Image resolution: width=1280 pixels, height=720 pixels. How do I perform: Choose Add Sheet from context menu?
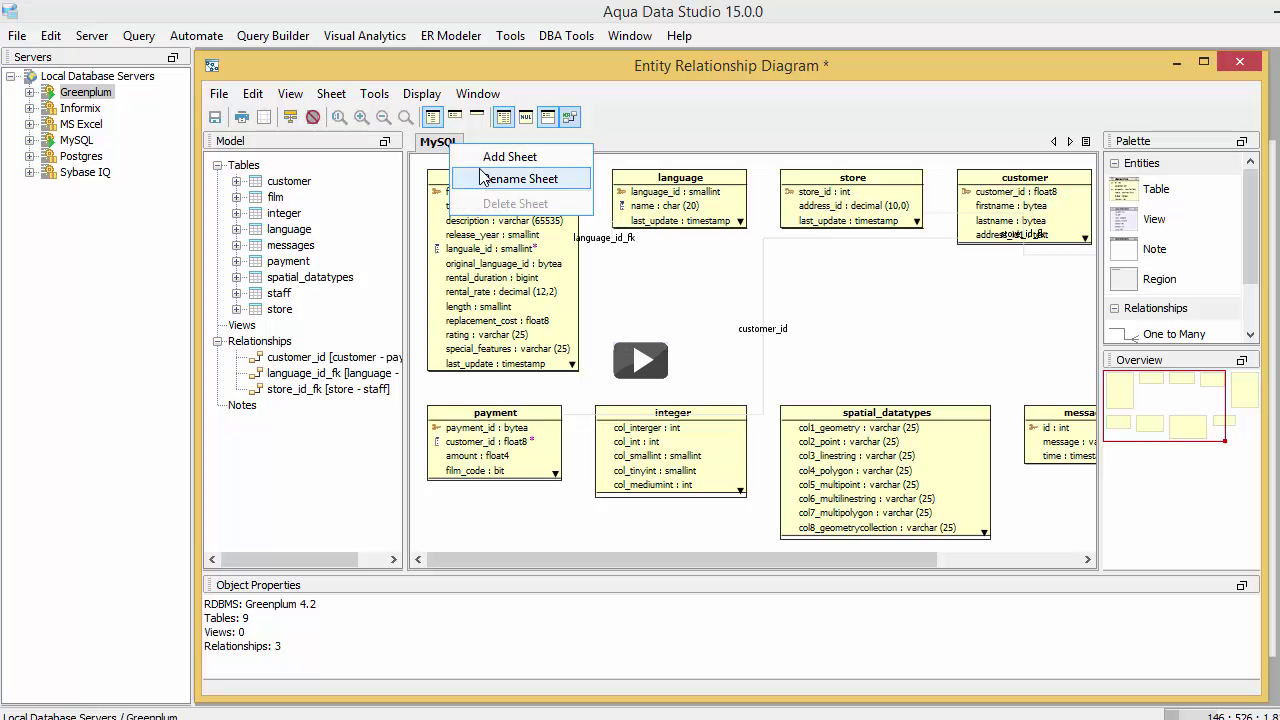pos(510,157)
